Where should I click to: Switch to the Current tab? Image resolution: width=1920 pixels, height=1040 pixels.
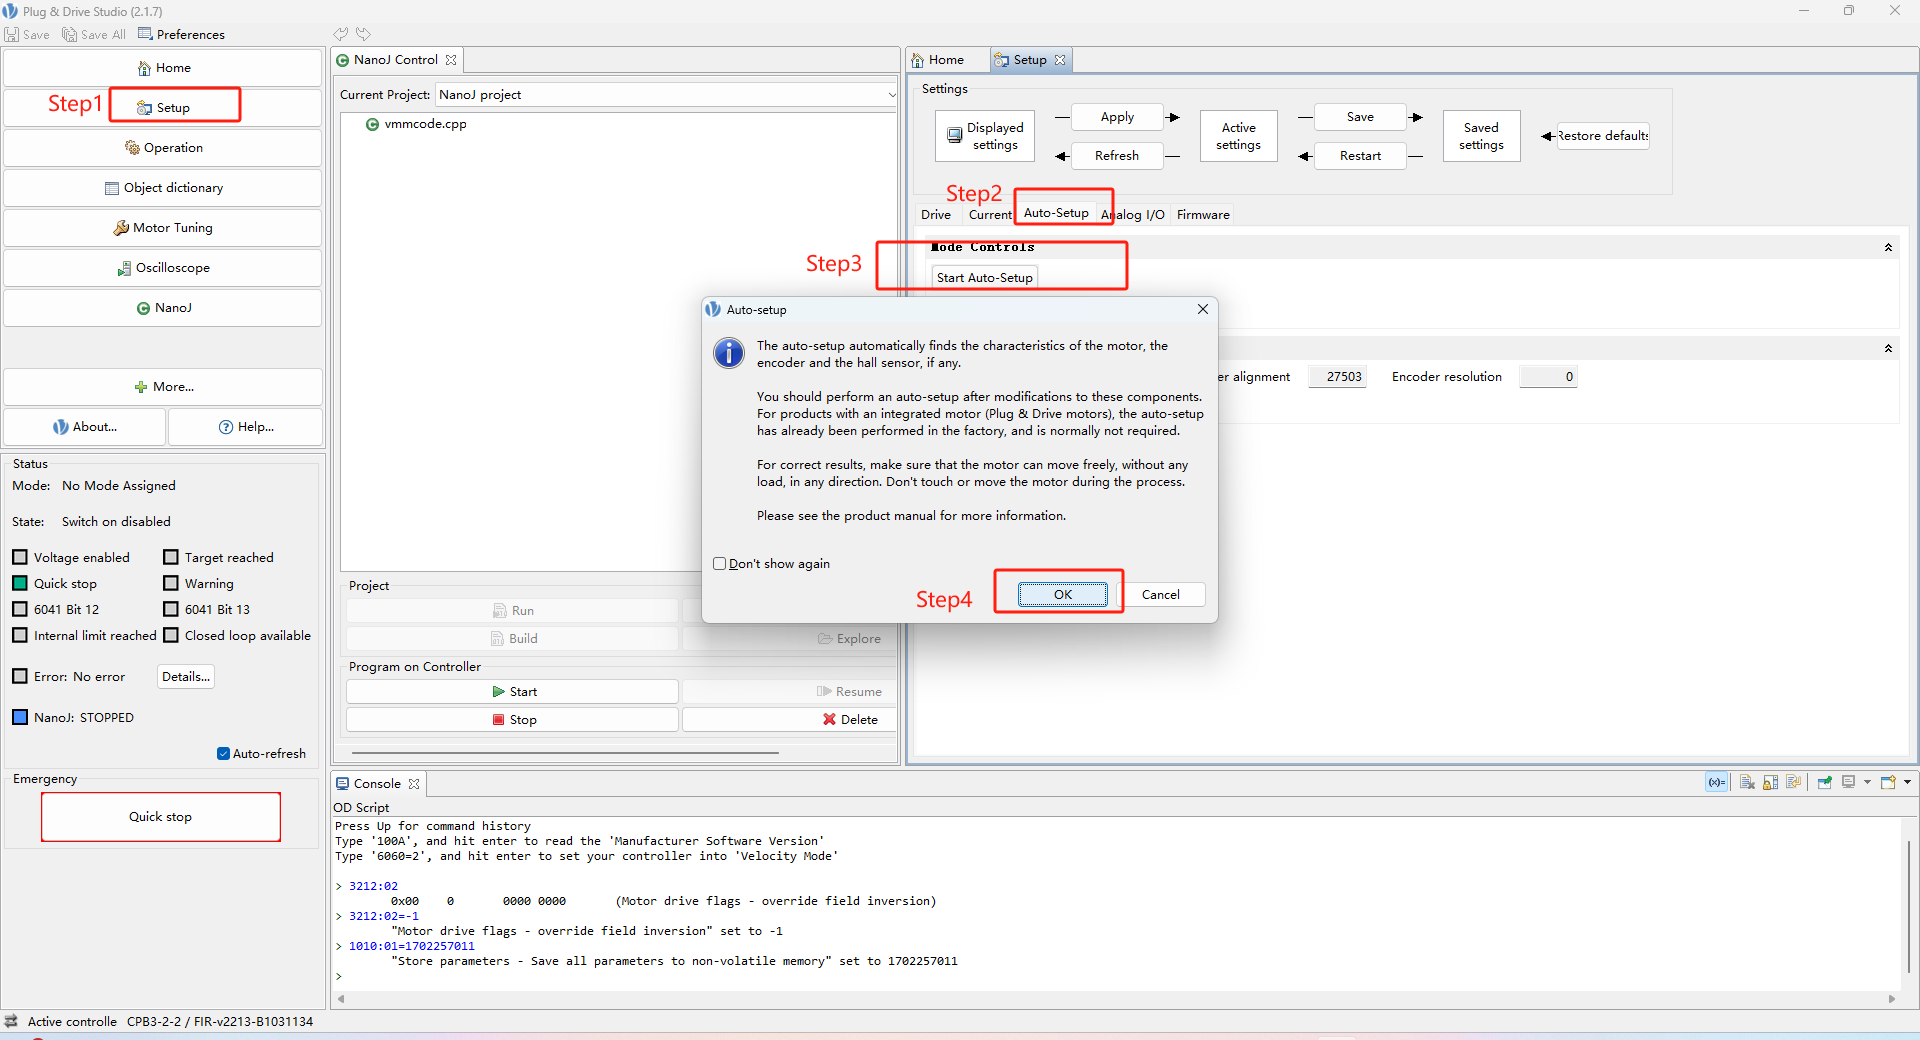pyautogui.click(x=990, y=215)
